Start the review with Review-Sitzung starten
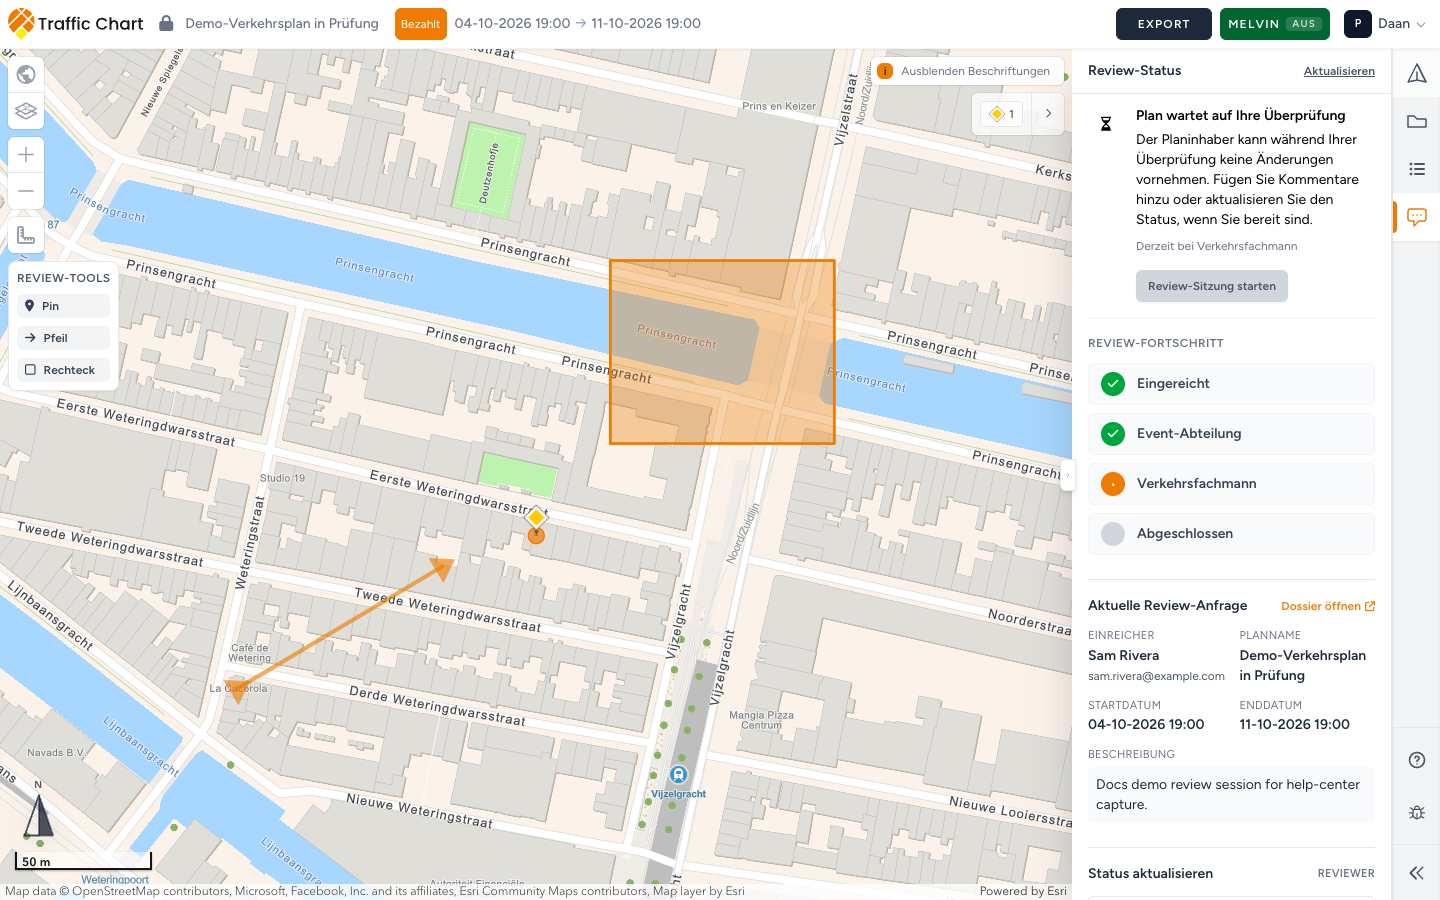 1212,286
